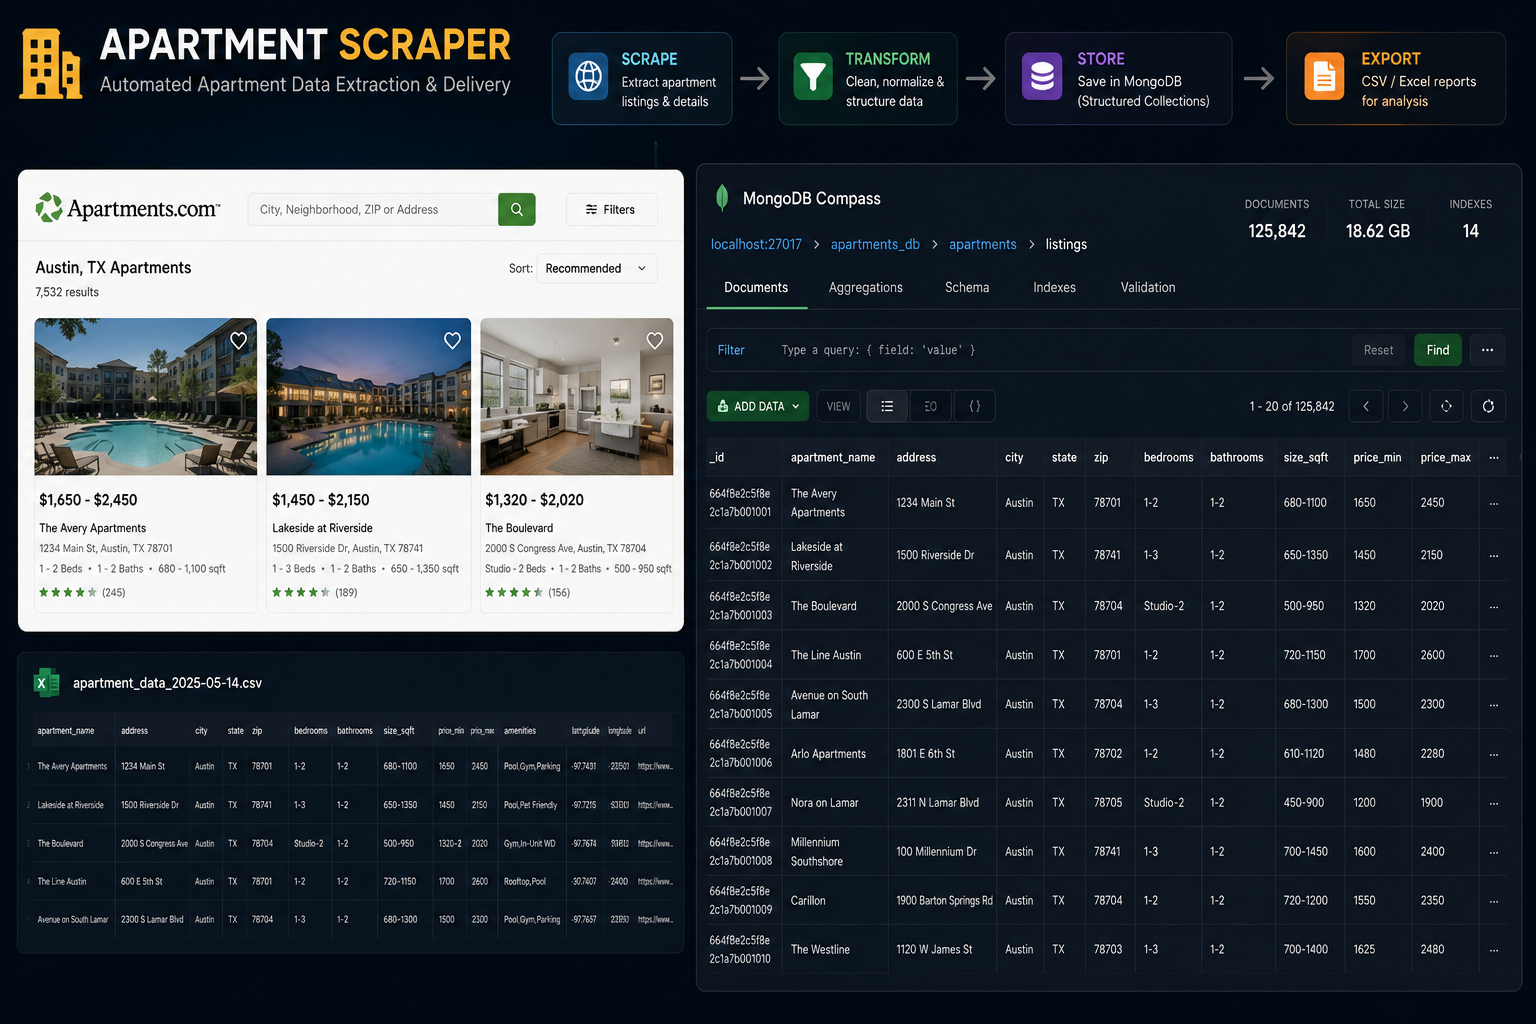Select the list view icon
1536x1024 pixels.
pos(887,406)
